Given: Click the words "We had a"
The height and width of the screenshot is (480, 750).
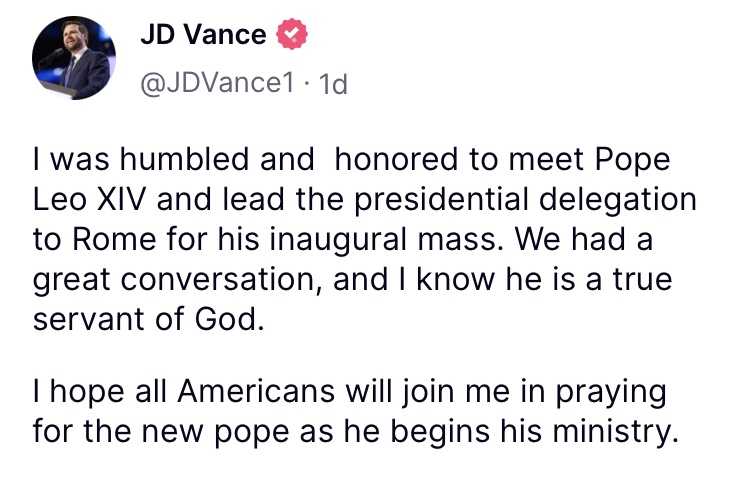Looking at the screenshot, I should [x=584, y=239].
